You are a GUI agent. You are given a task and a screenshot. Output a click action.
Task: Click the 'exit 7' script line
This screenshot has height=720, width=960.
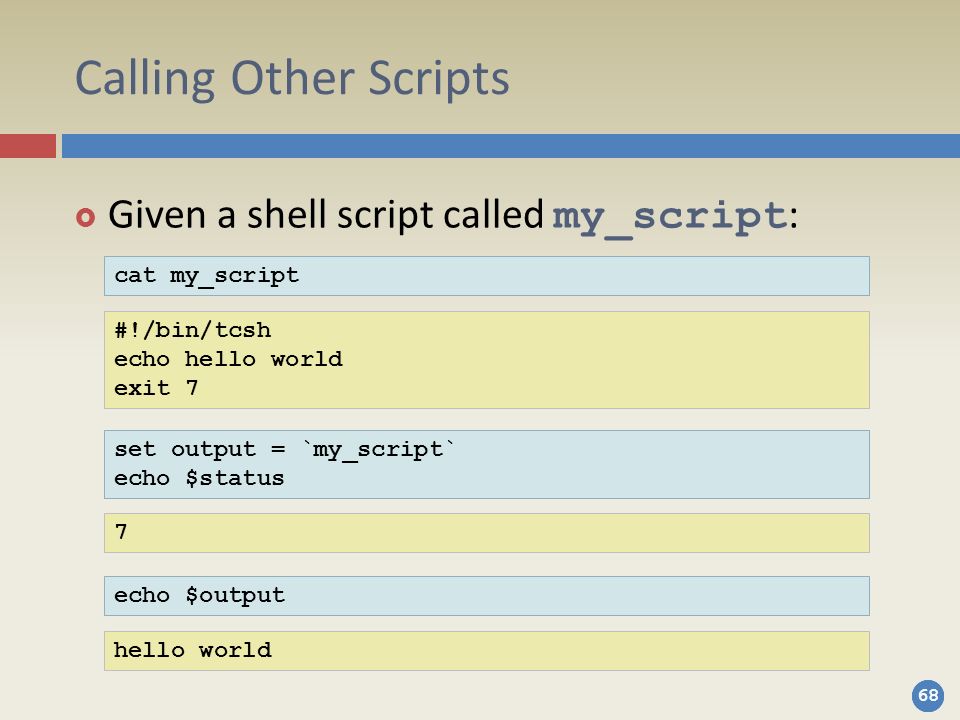coord(156,388)
